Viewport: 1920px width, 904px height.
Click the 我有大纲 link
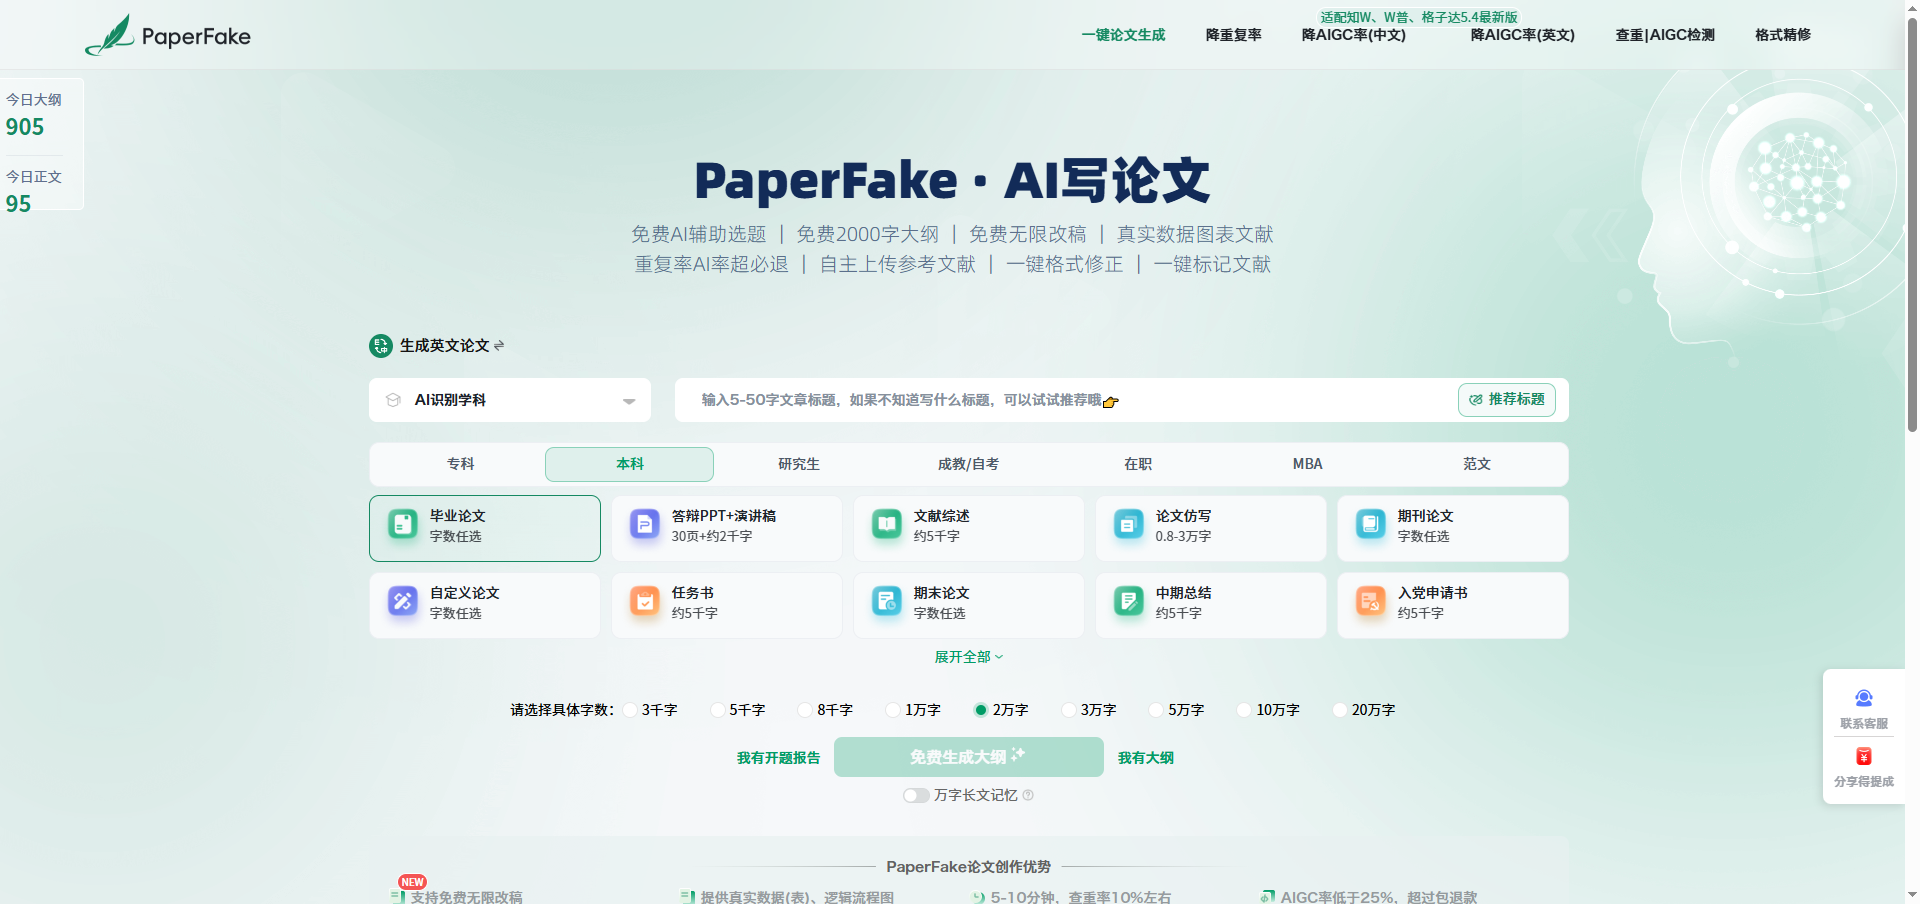point(1146,758)
